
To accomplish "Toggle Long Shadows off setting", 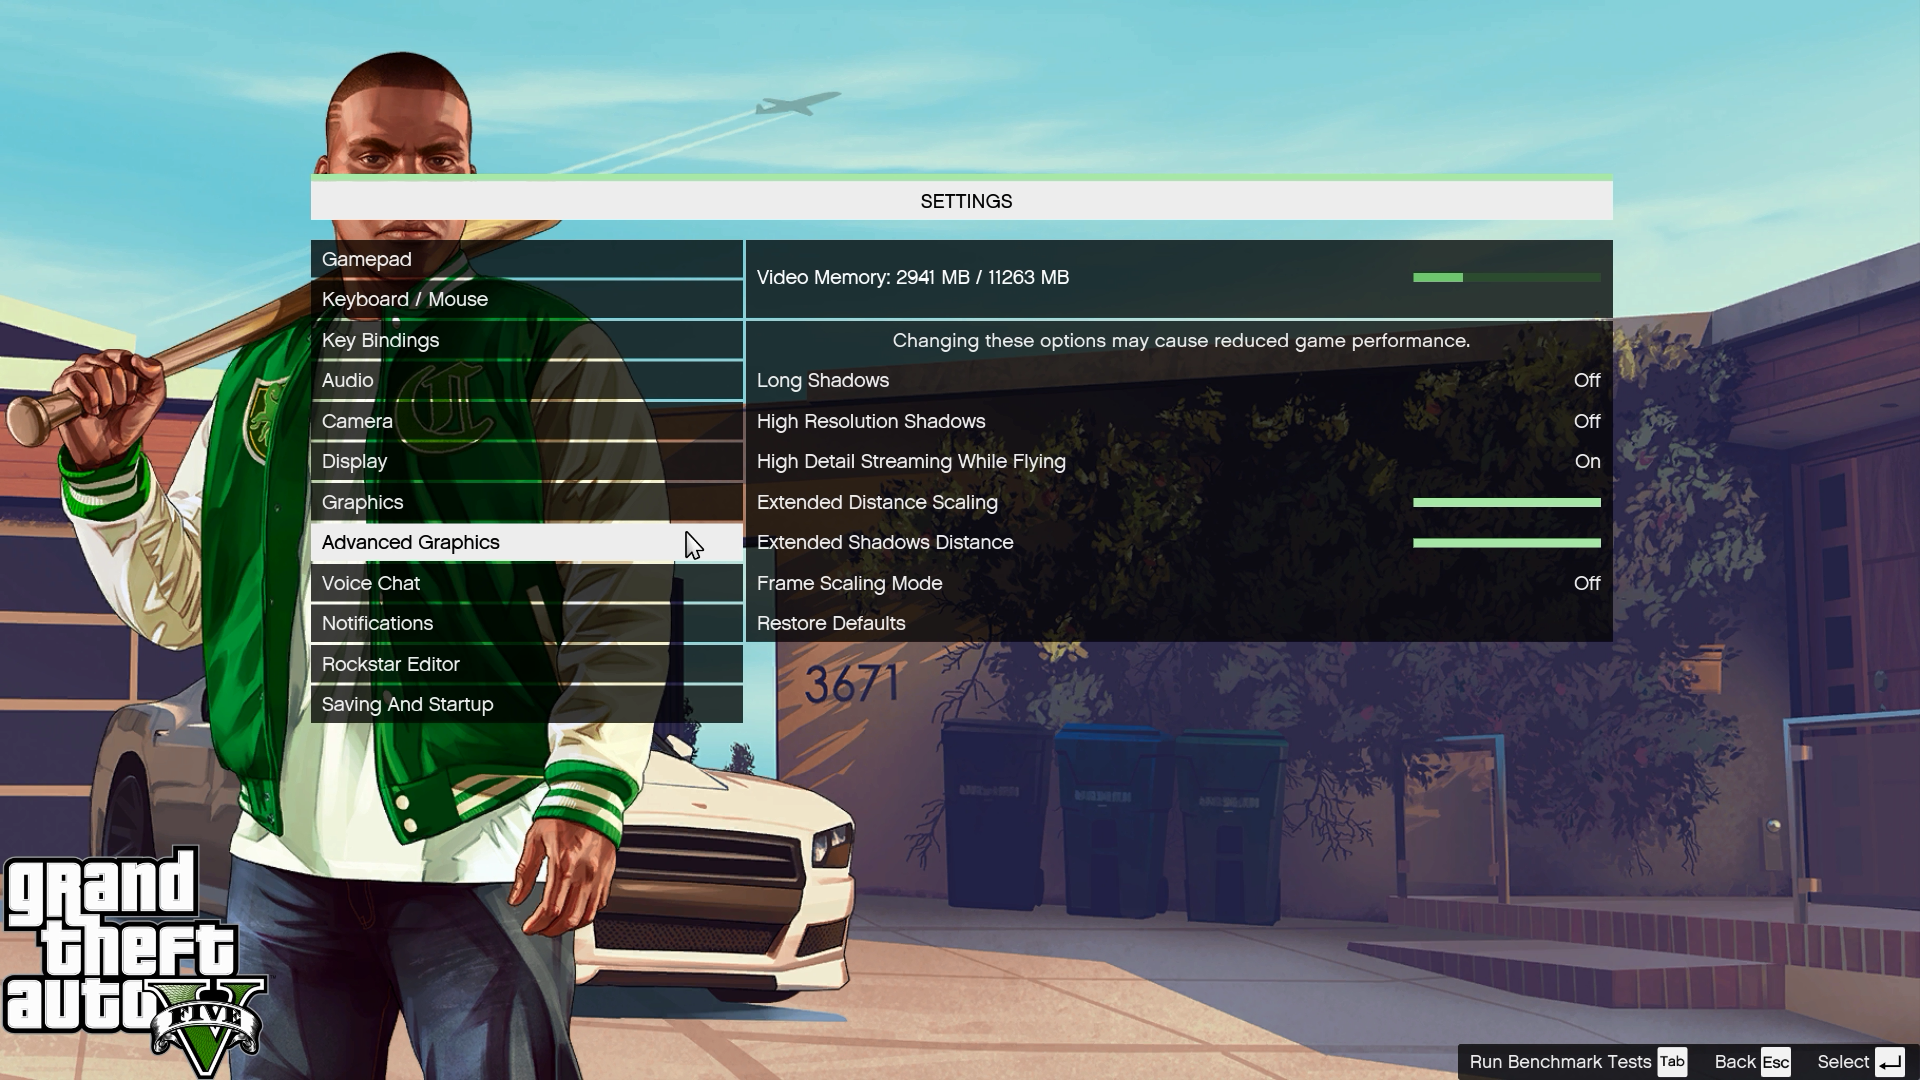I will pos(1586,380).
